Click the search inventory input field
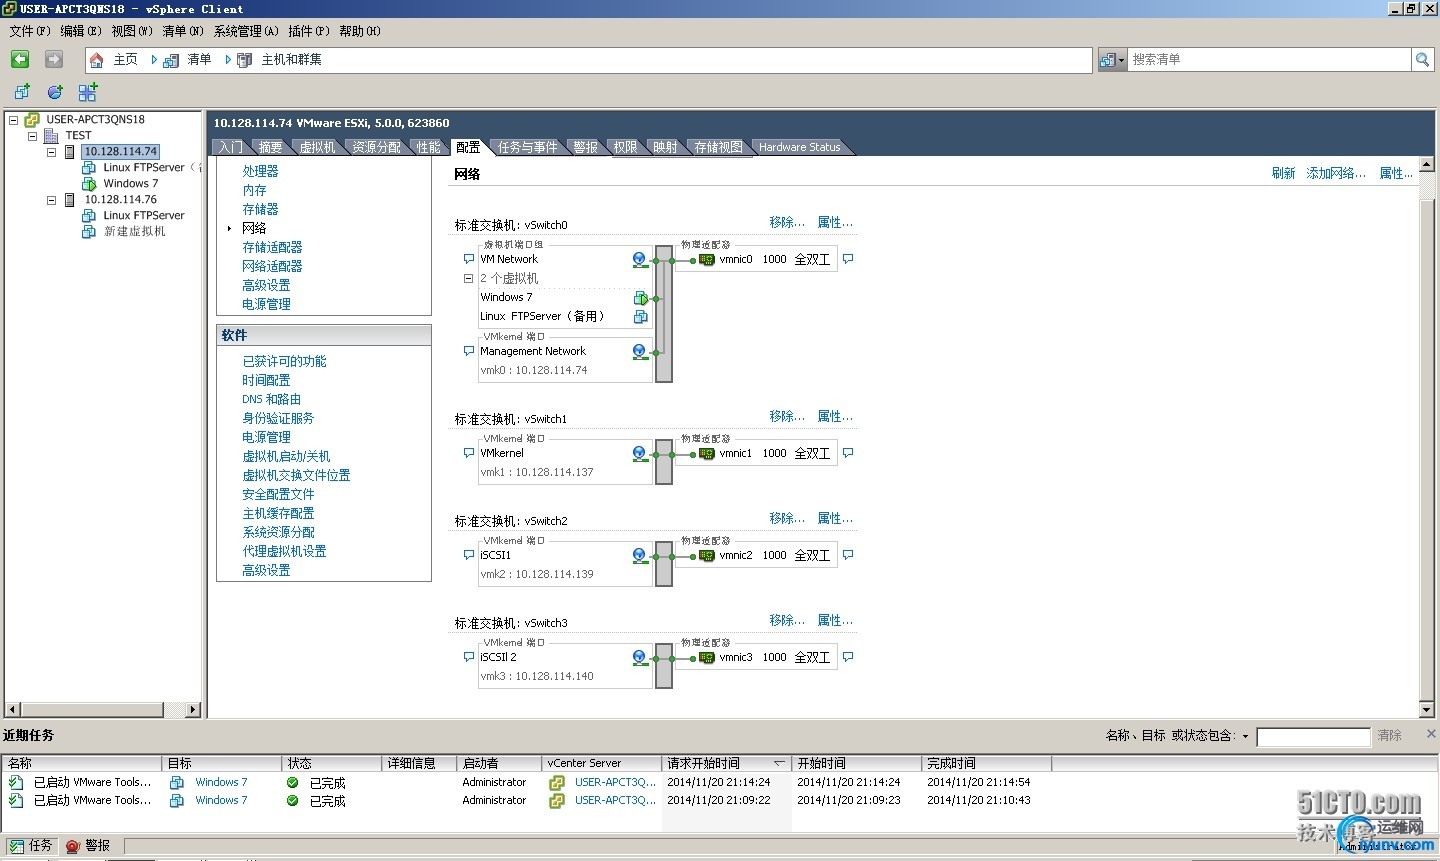The image size is (1440, 861). [1269, 60]
